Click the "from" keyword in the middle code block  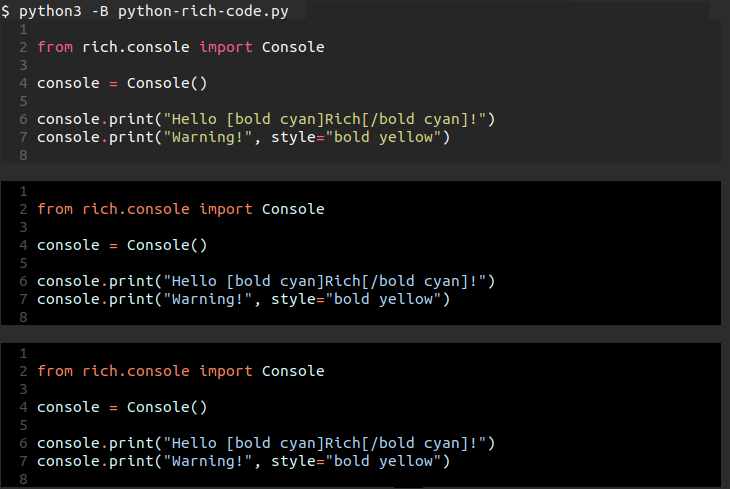pos(54,209)
